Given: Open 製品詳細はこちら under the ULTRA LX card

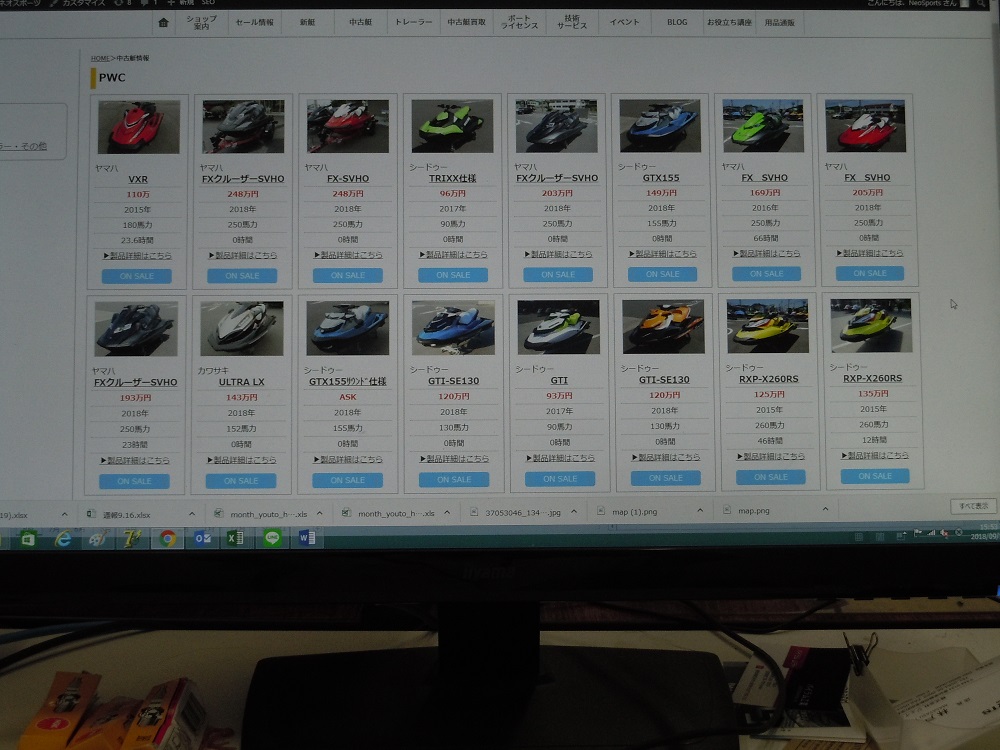Looking at the screenshot, I should (241, 460).
